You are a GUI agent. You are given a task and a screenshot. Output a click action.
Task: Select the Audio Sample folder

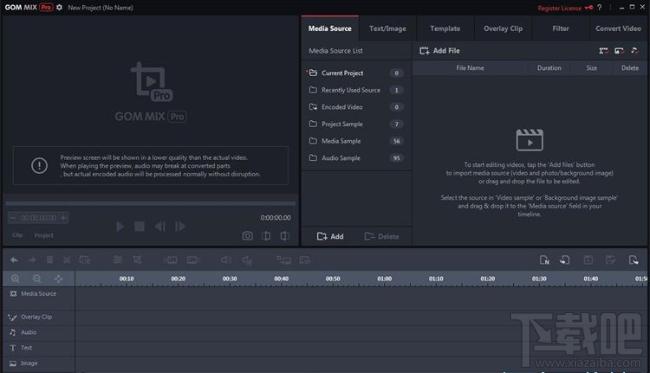pyautogui.click(x=356, y=158)
